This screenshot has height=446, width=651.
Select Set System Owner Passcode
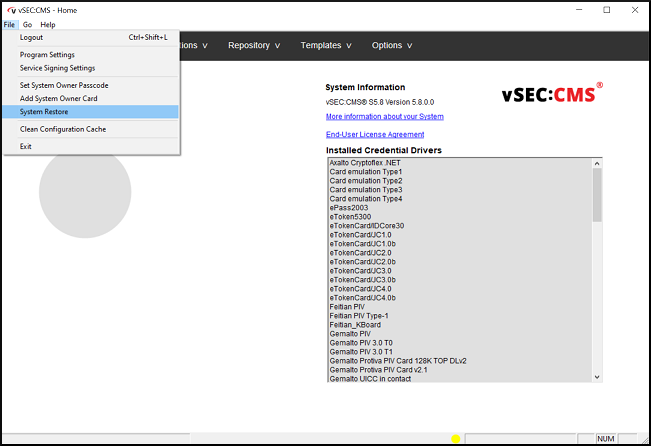pos(91,85)
